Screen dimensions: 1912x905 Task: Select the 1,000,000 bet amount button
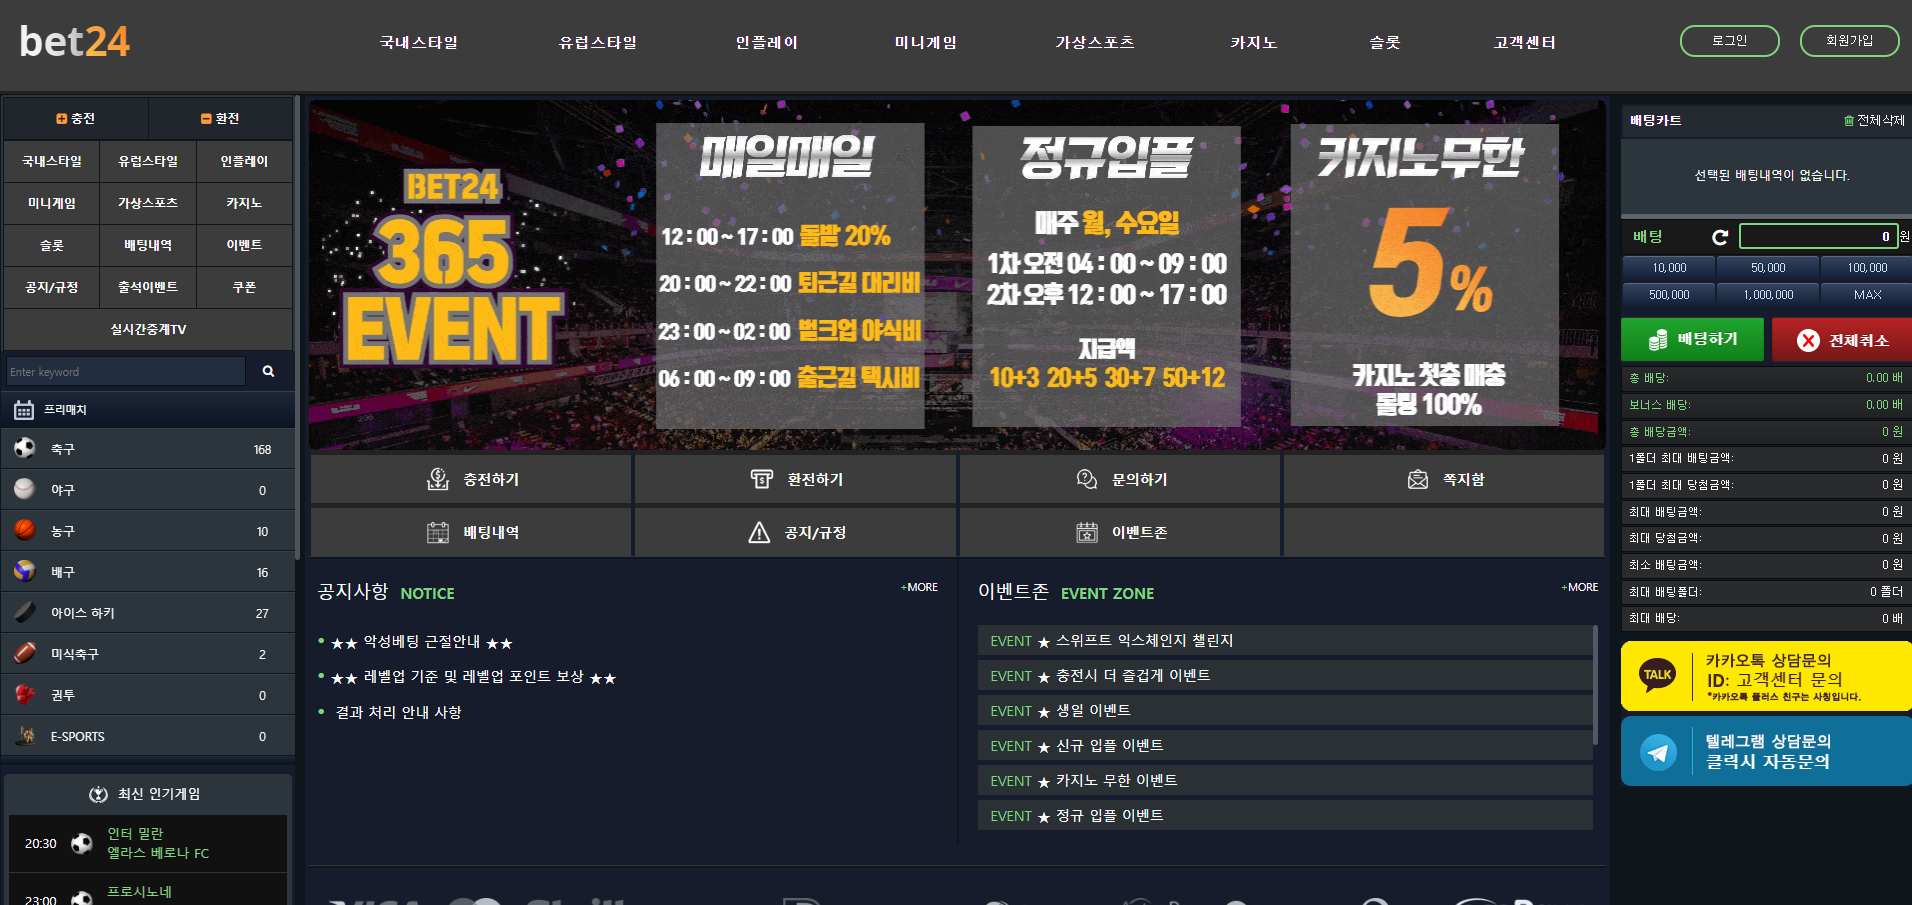coord(1768,295)
